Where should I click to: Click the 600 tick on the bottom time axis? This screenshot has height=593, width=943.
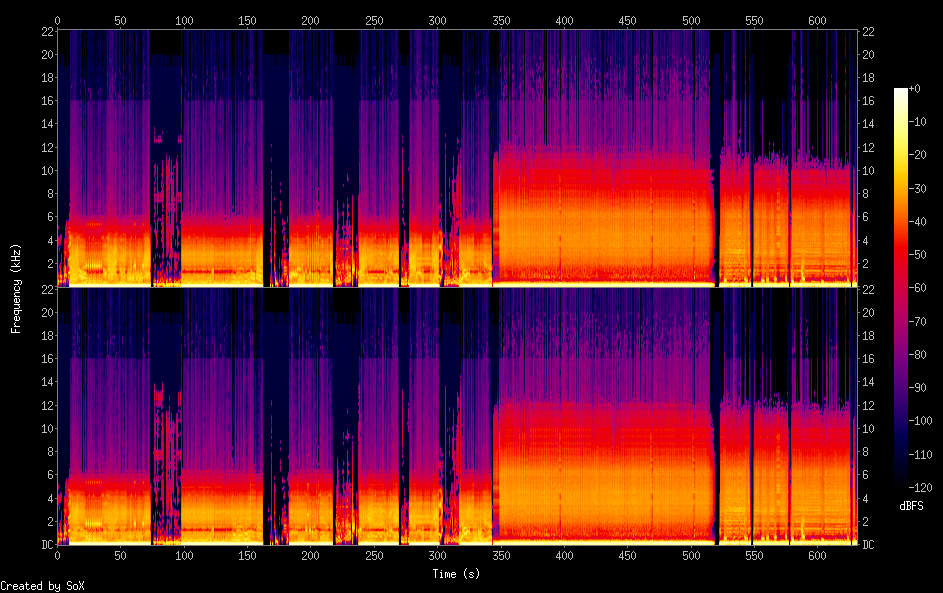tap(817, 555)
